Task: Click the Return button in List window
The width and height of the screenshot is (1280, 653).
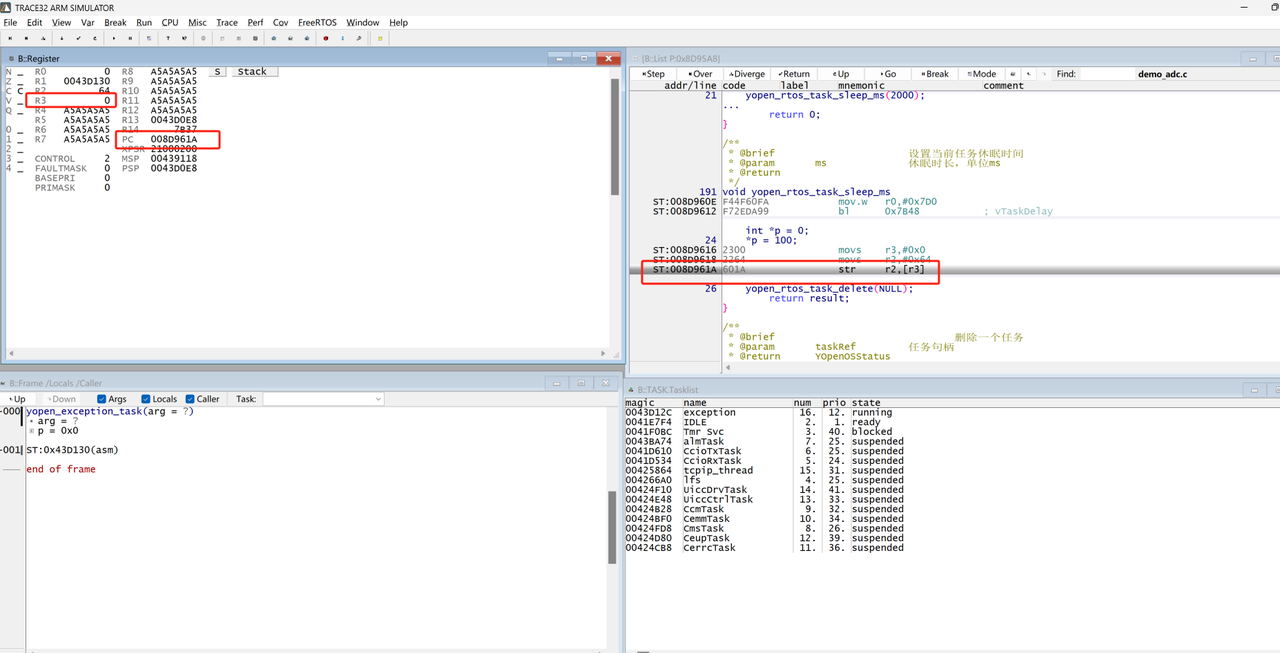Action: (795, 74)
